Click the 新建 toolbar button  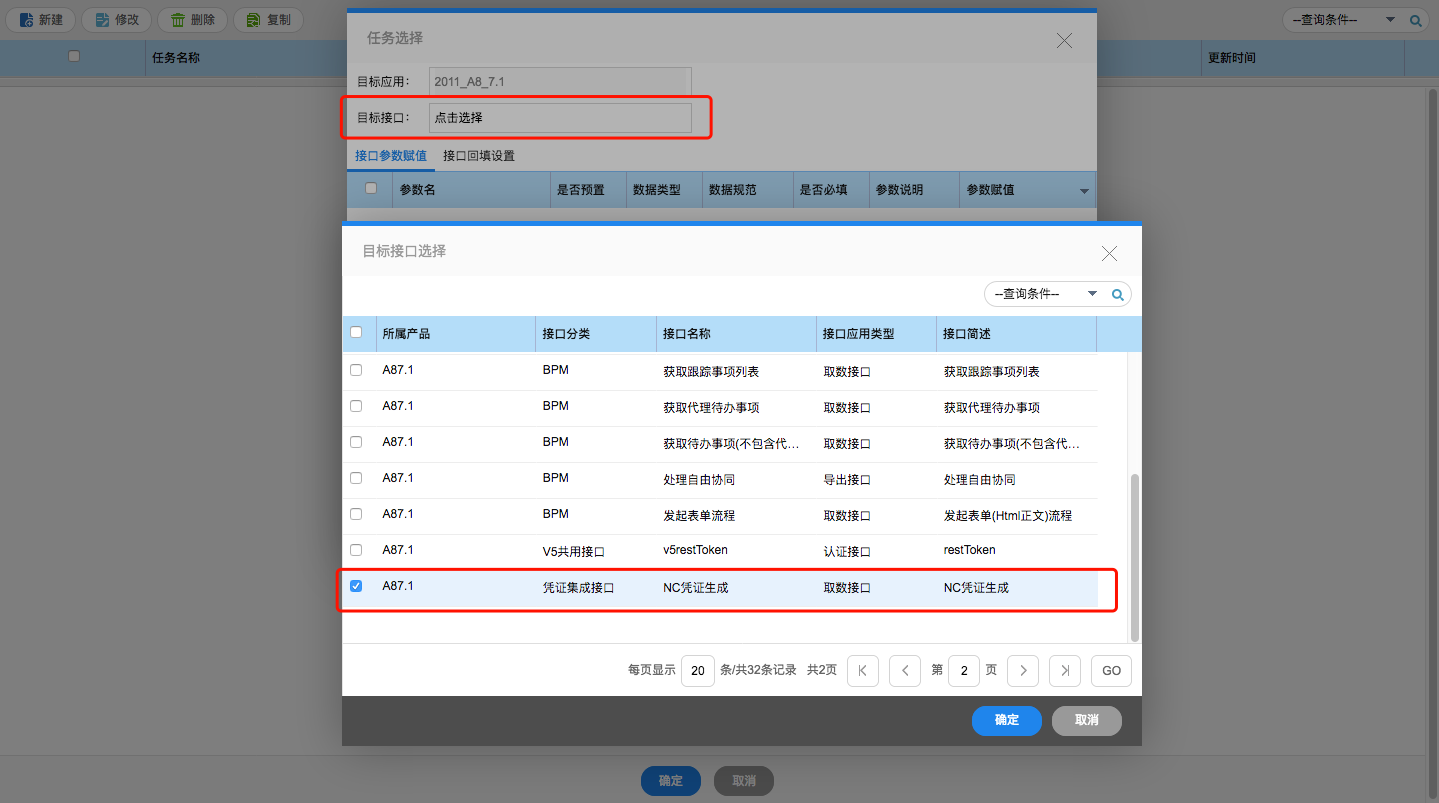coord(41,20)
